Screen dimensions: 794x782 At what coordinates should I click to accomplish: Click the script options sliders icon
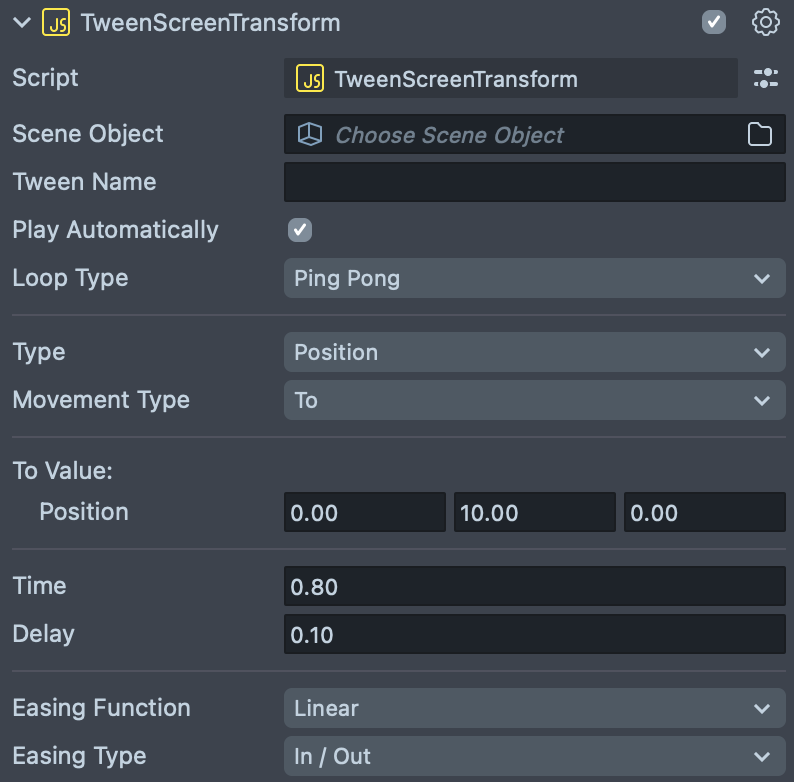765,79
